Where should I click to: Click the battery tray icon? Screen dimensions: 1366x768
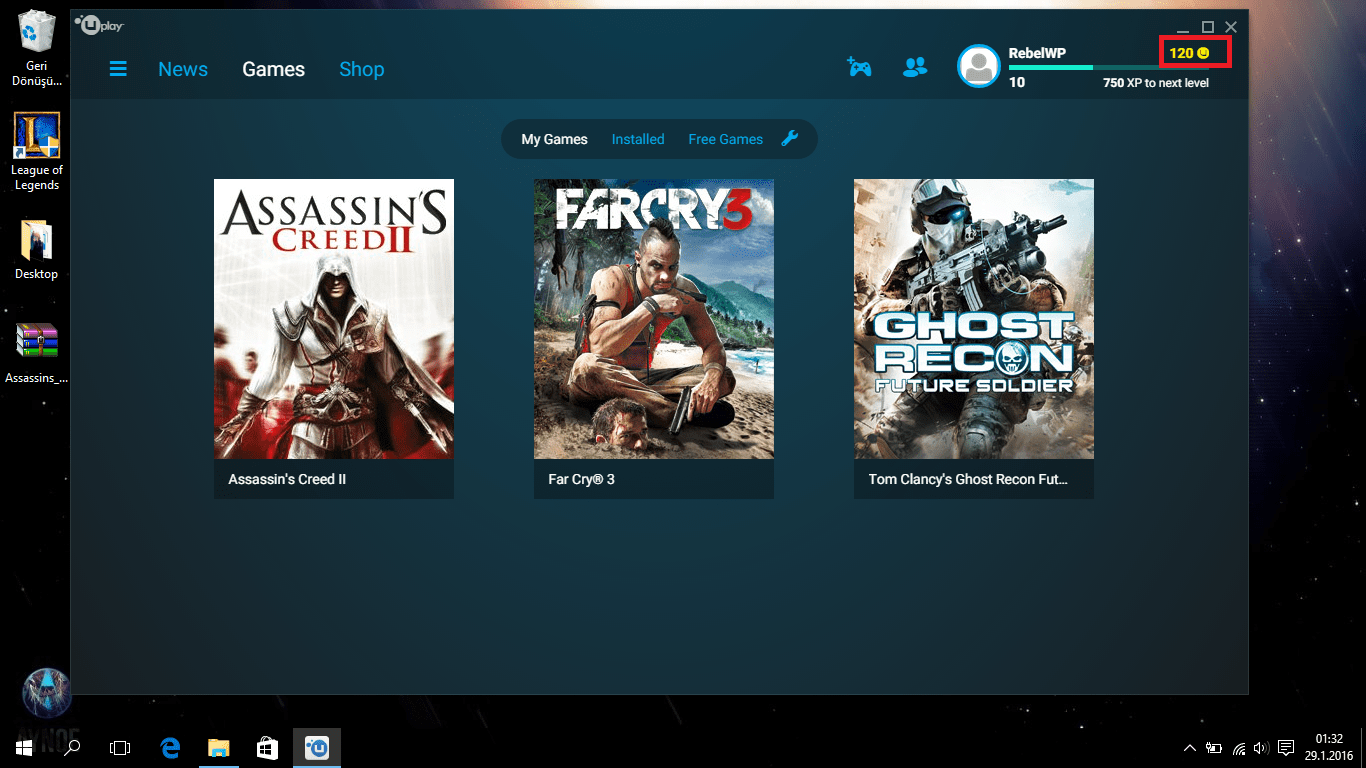pyautogui.click(x=1214, y=747)
